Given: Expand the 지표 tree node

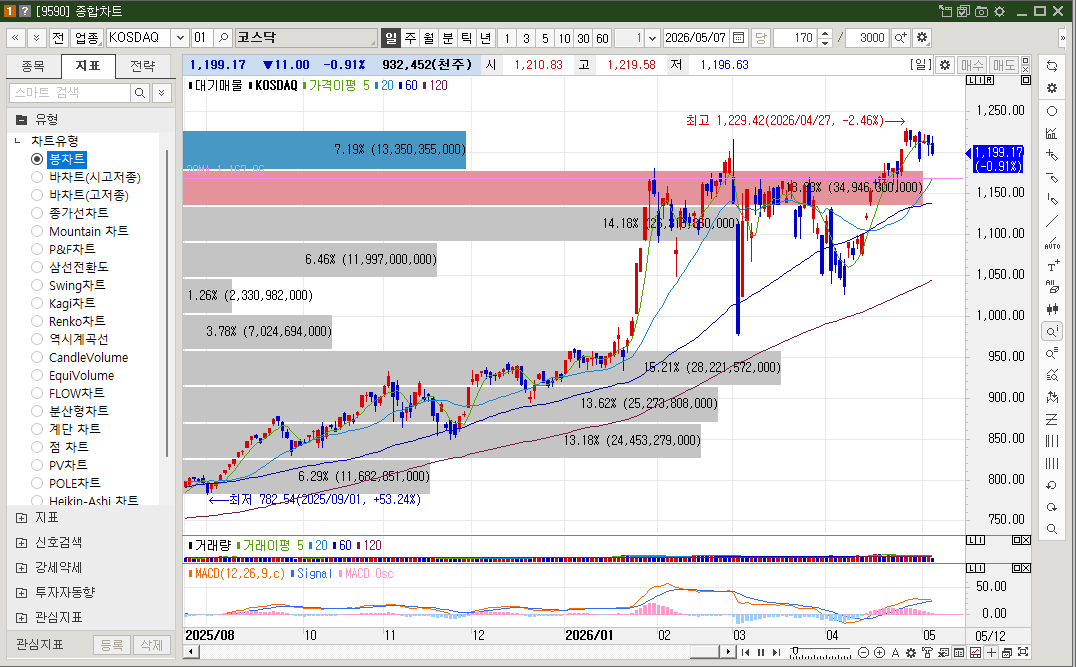Looking at the screenshot, I should coord(21,518).
